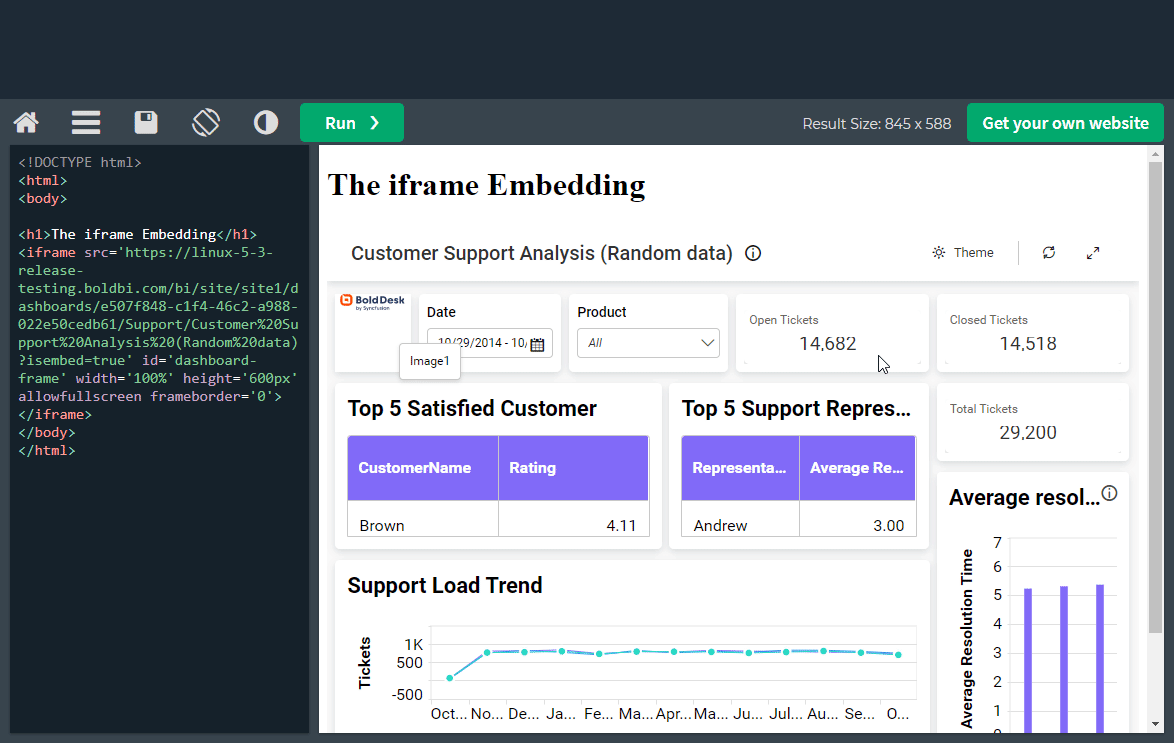The width and height of the screenshot is (1174, 743).
Task: Click the save code floppy disk icon
Action: point(146,123)
